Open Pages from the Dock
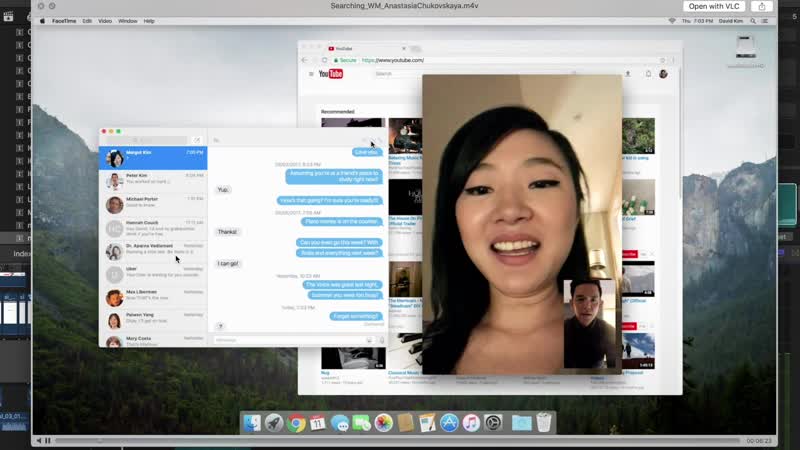This screenshot has width=800, height=450. pyautogui.click(x=427, y=423)
